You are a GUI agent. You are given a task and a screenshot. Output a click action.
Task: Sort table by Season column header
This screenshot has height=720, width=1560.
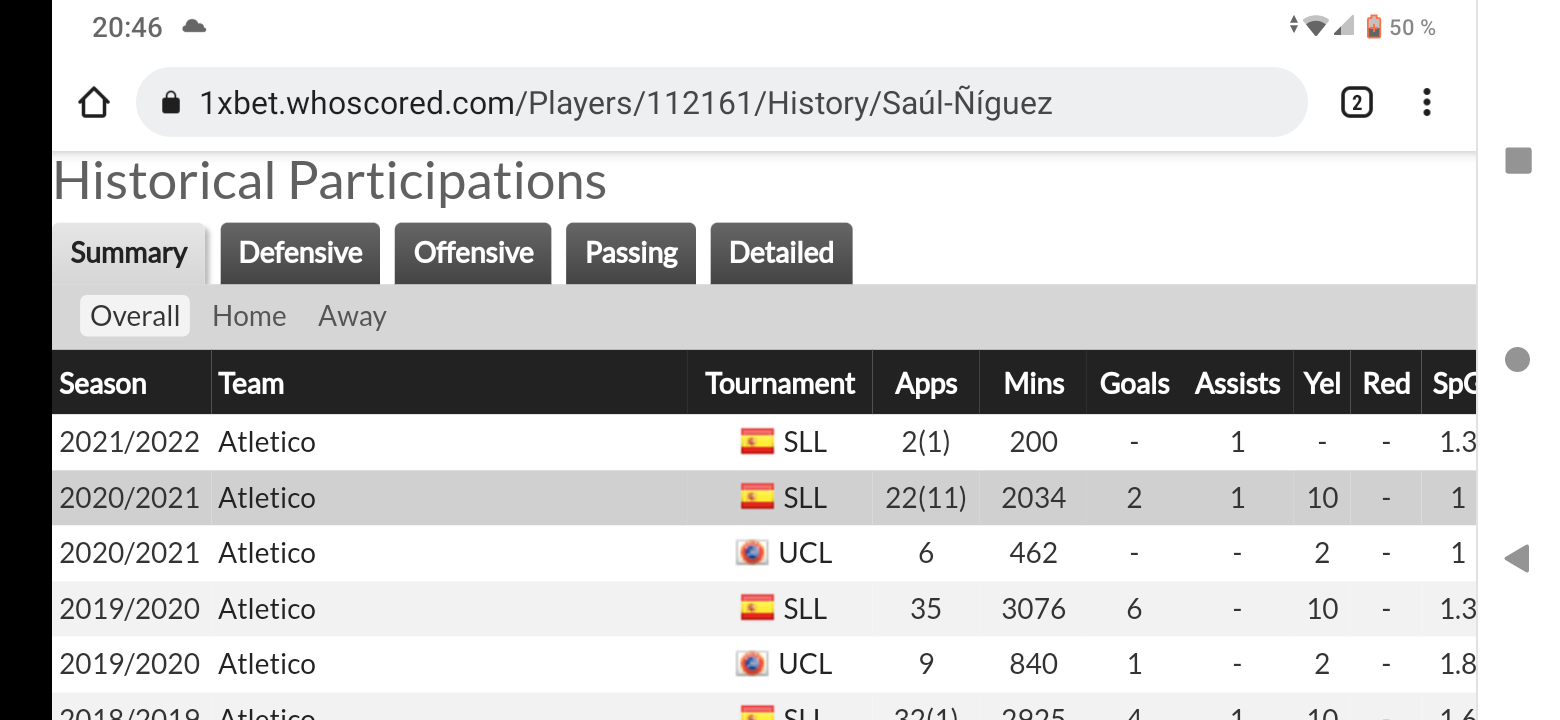click(x=103, y=383)
